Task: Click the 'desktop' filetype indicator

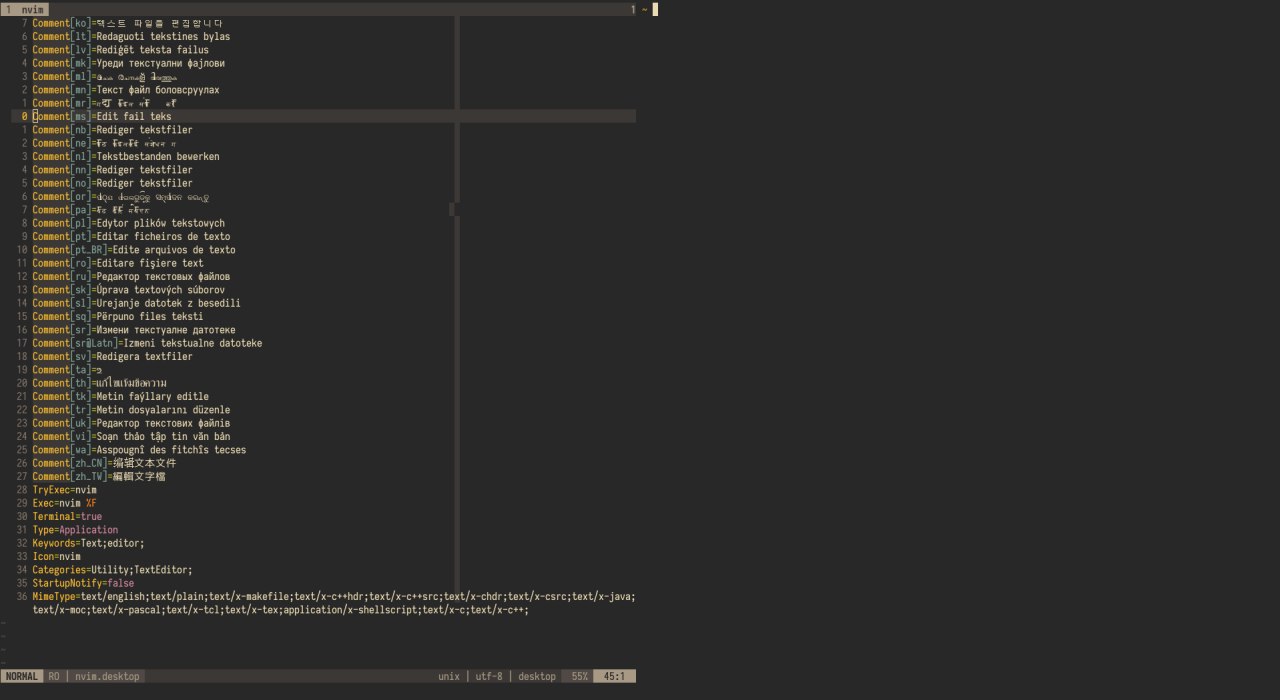Action: click(537, 677)
